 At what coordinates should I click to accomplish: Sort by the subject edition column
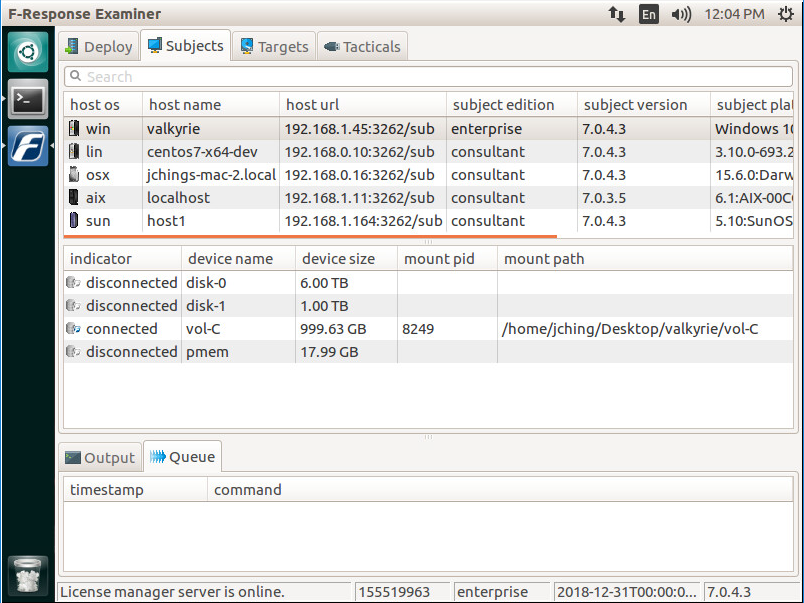pos(512,105)
